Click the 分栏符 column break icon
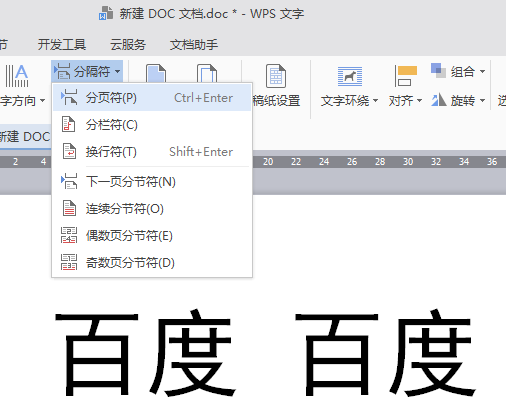 (x=69, y=124)
